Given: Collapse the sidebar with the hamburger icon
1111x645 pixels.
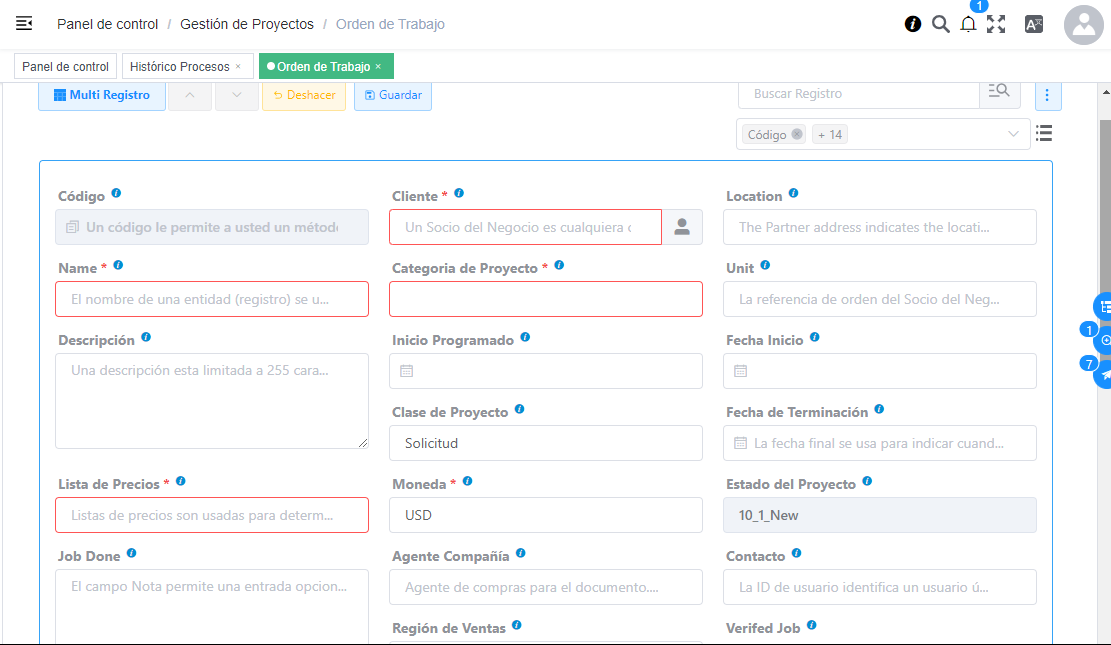Looking at the screenshot, I should [x=24, y=24].
